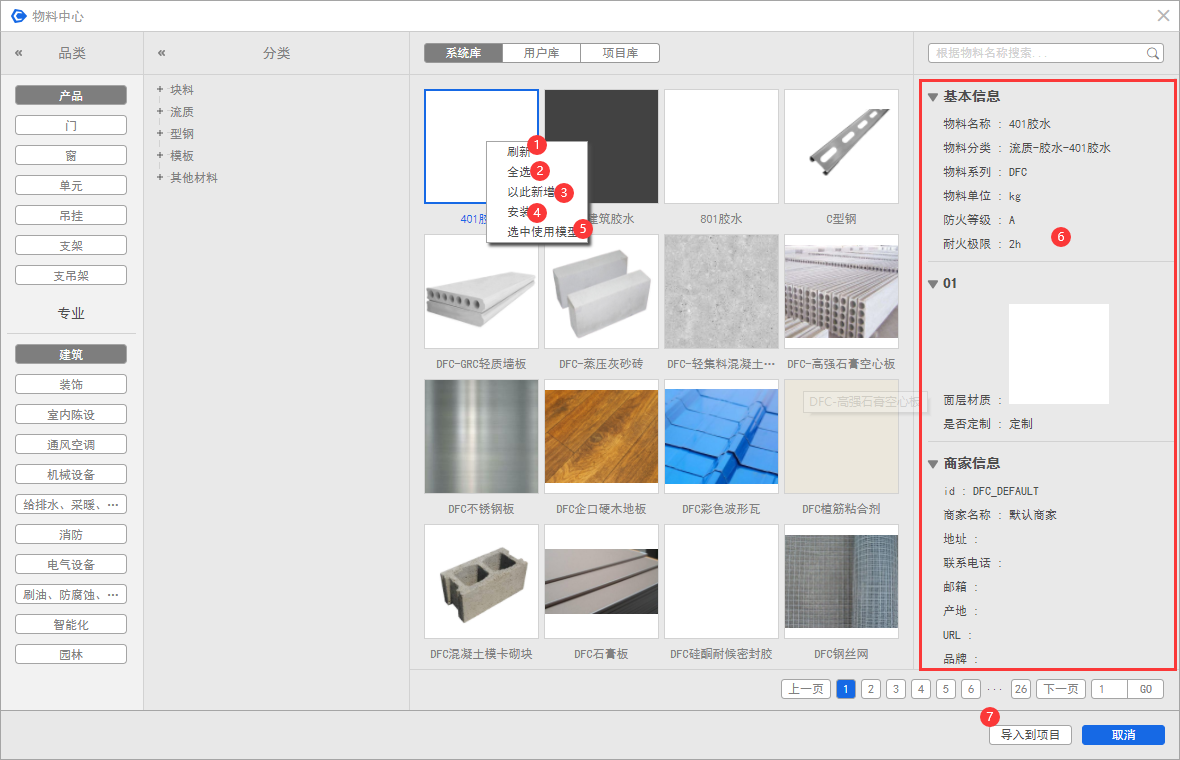Select the DFC混凝土模卡砌块 thumbnail

coord(481,582)
